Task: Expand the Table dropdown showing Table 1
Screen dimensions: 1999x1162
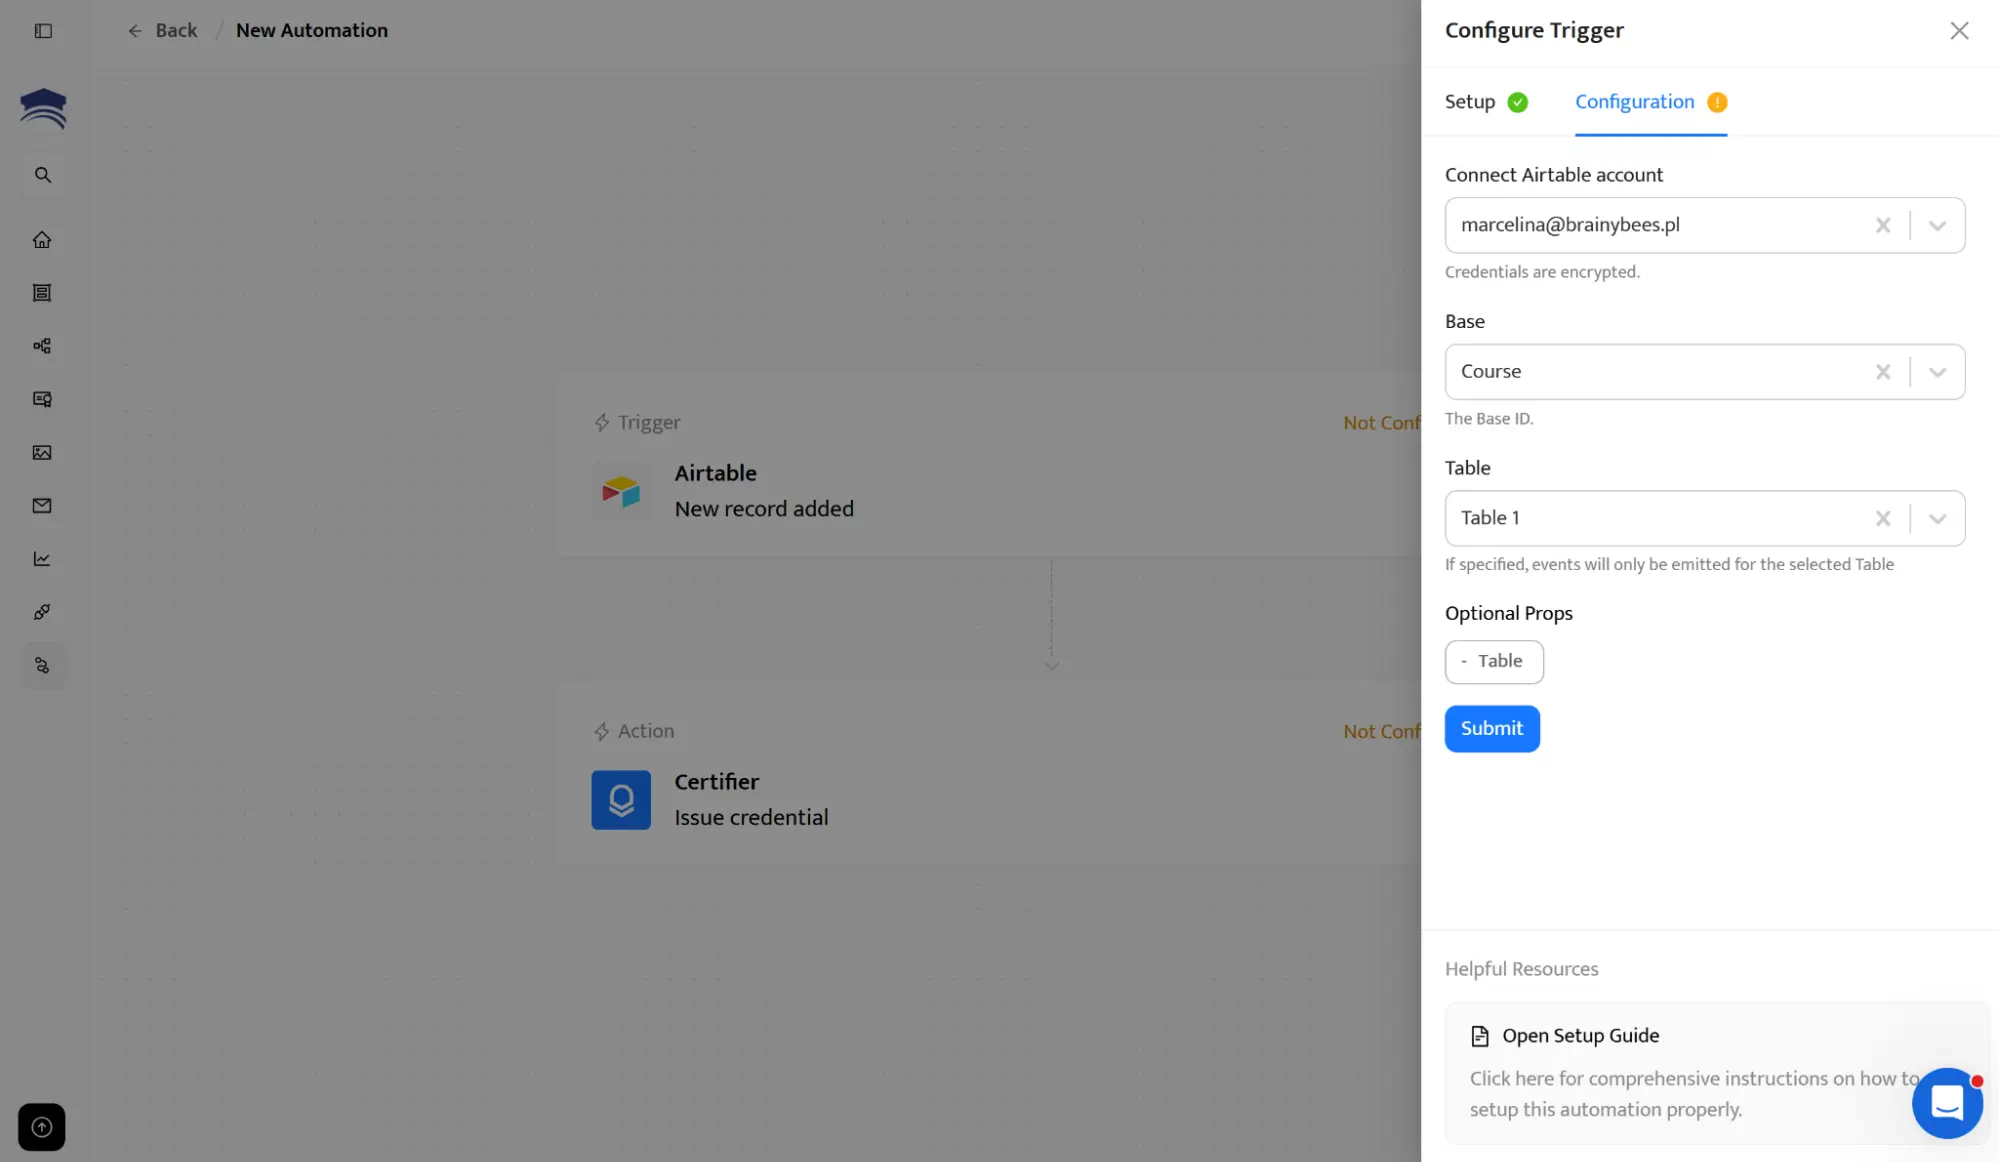Action: [1937, 518]
